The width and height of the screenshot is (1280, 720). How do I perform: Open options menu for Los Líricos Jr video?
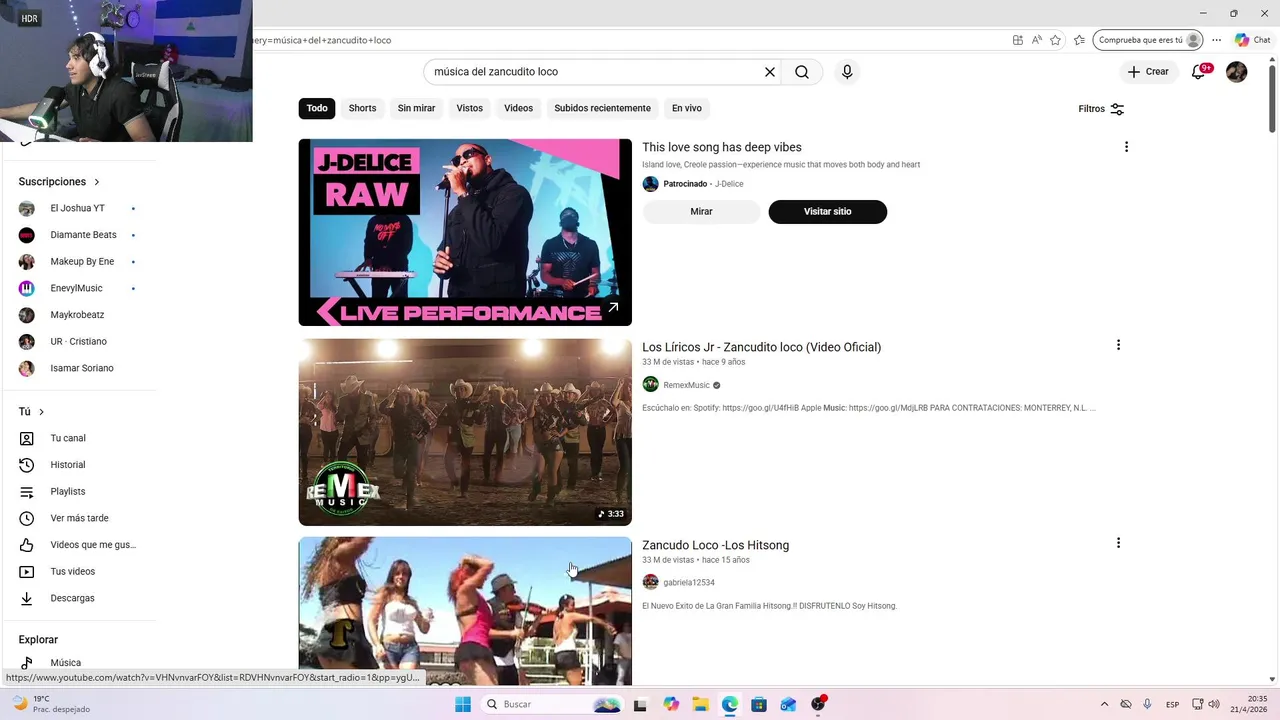[1118, 345]
